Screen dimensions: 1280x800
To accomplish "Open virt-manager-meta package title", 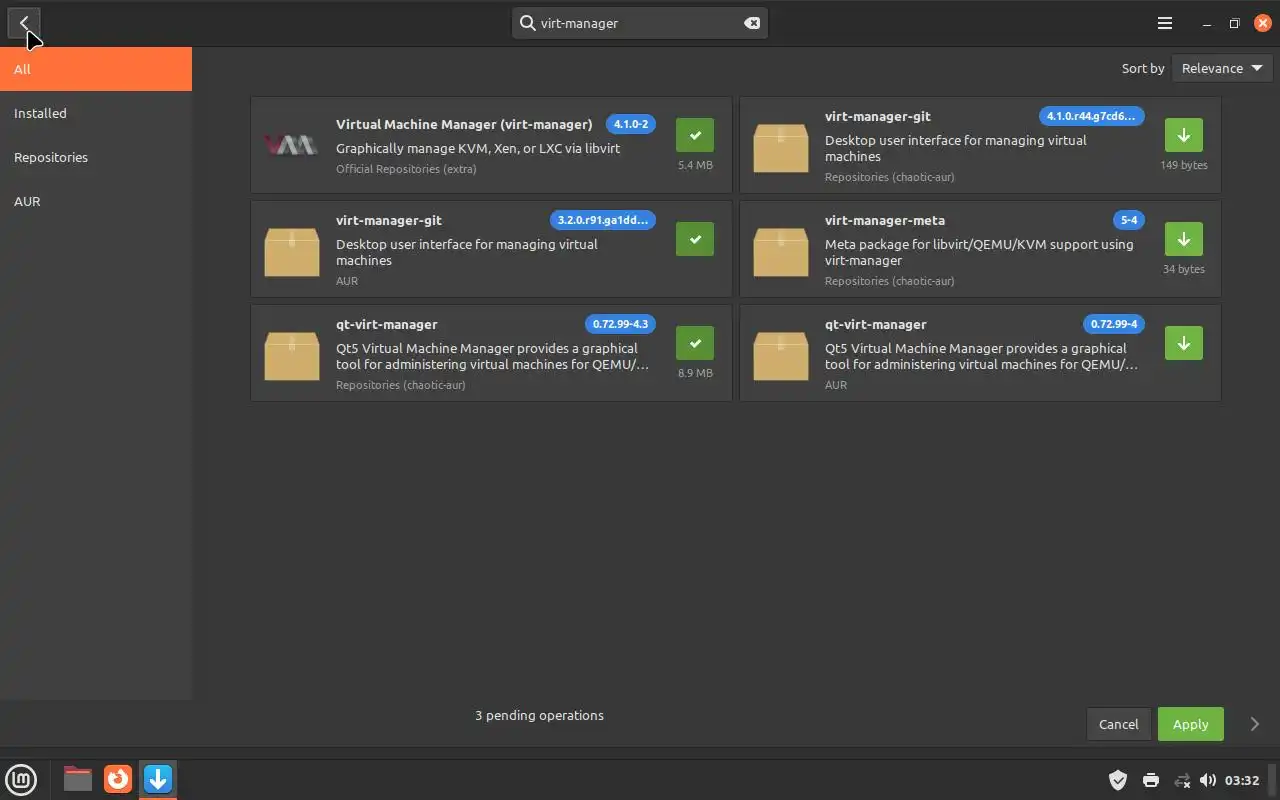I will [885, 220].
